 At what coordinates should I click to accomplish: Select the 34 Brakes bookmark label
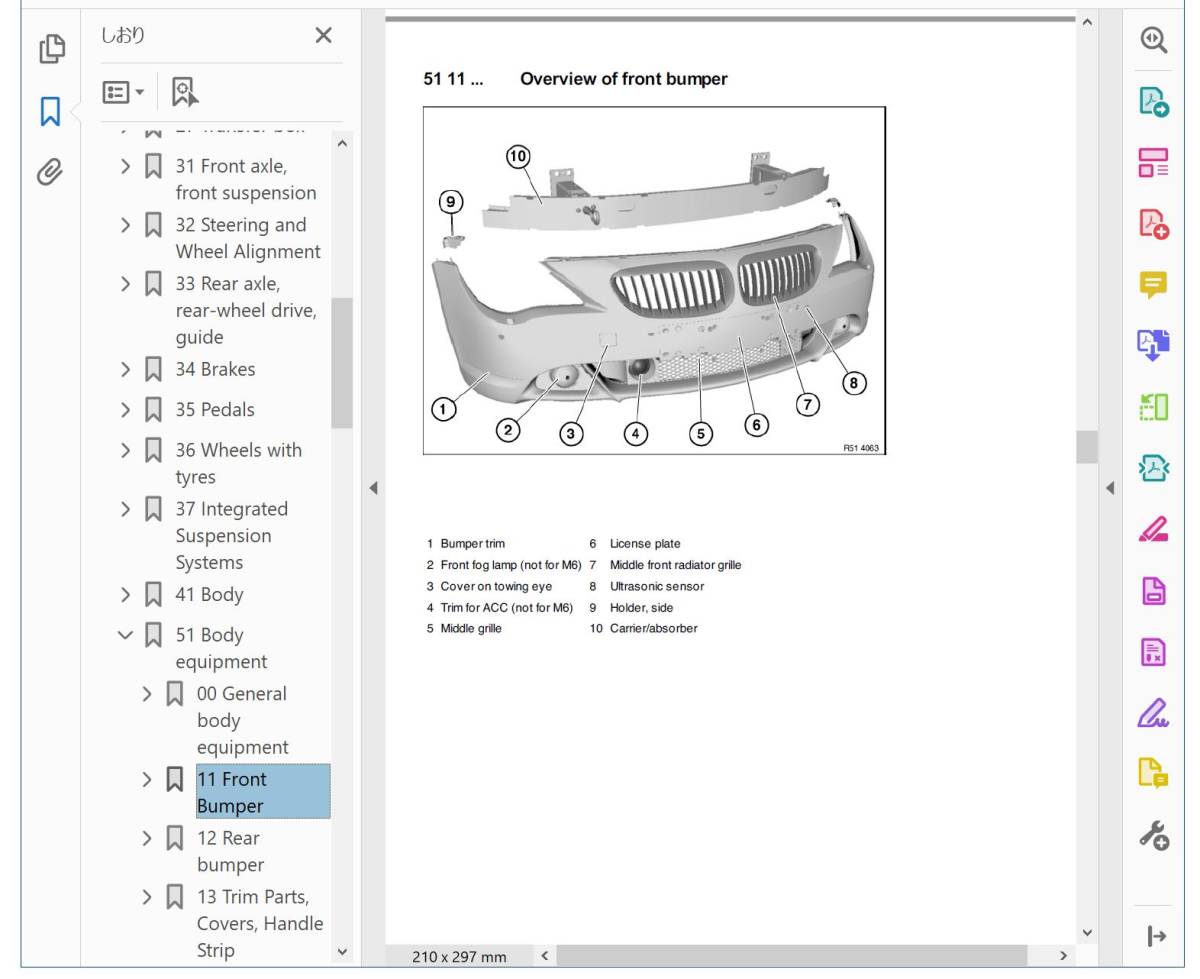[x=215, y=369]
